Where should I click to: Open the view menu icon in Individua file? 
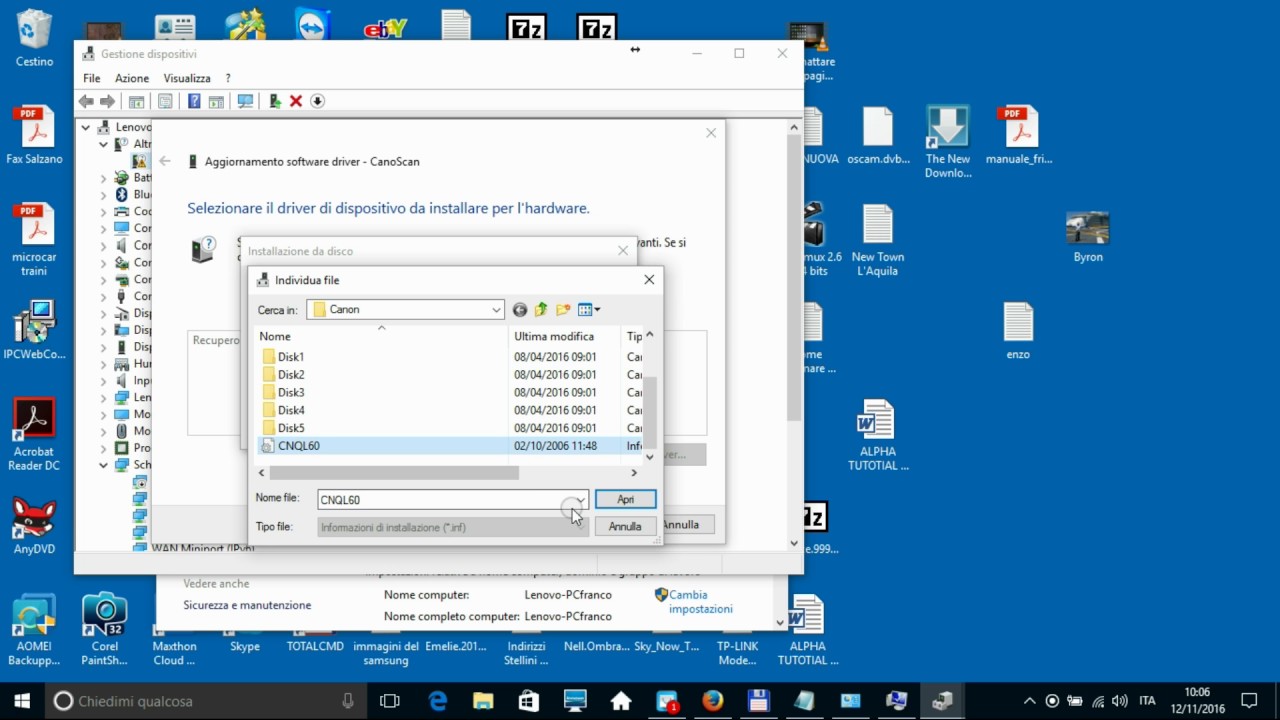[x=589, y=310]
